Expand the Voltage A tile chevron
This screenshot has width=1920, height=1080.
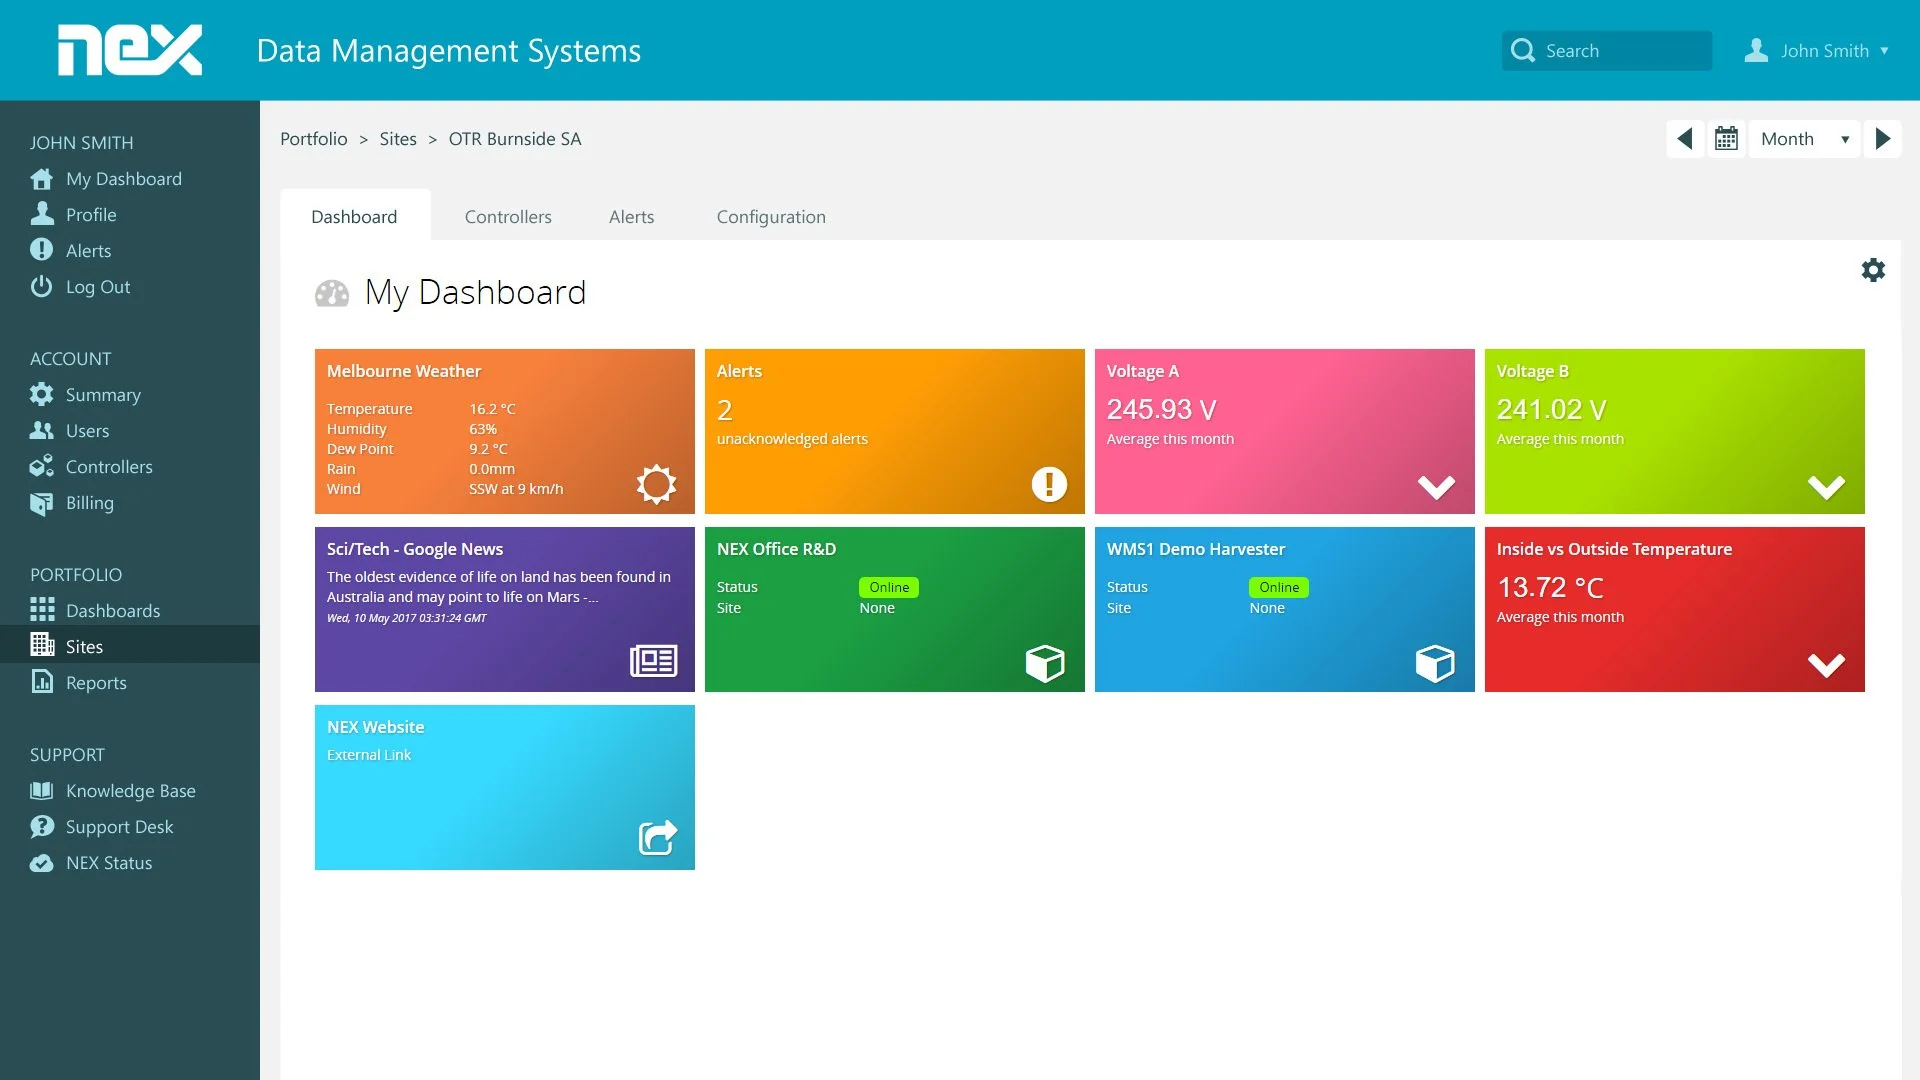pos(1437,488)
